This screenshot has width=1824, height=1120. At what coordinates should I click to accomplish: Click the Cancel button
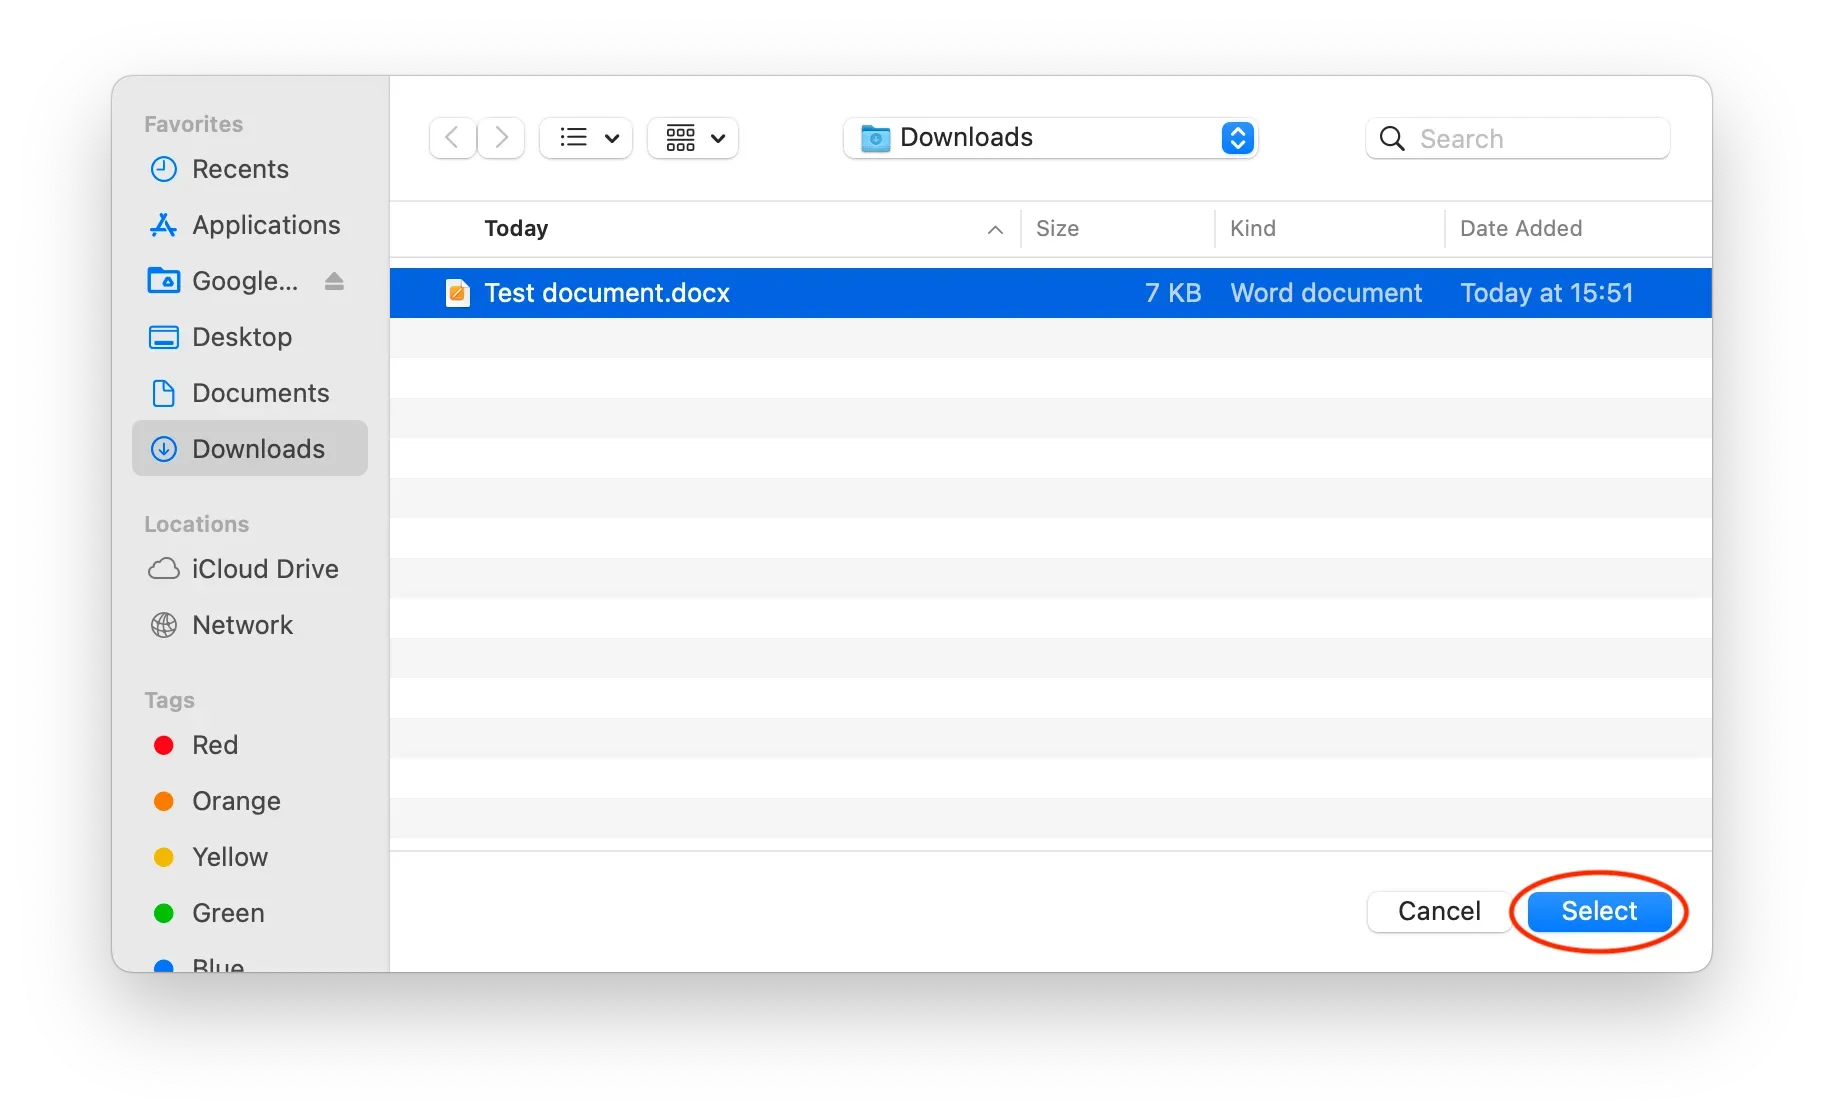[x=1438, y=911]
